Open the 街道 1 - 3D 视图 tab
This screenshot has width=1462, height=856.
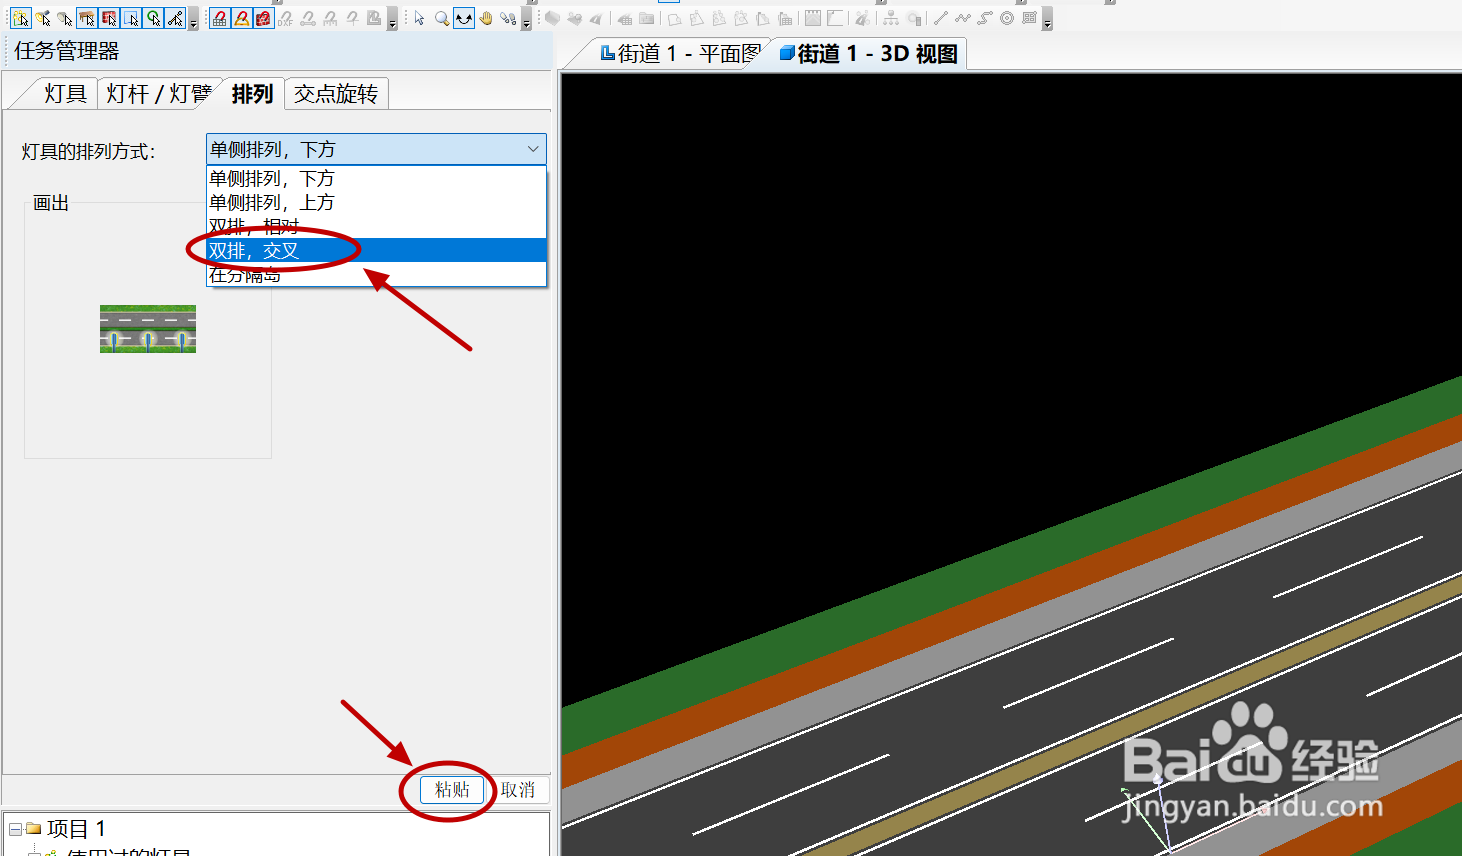point(868,54)
